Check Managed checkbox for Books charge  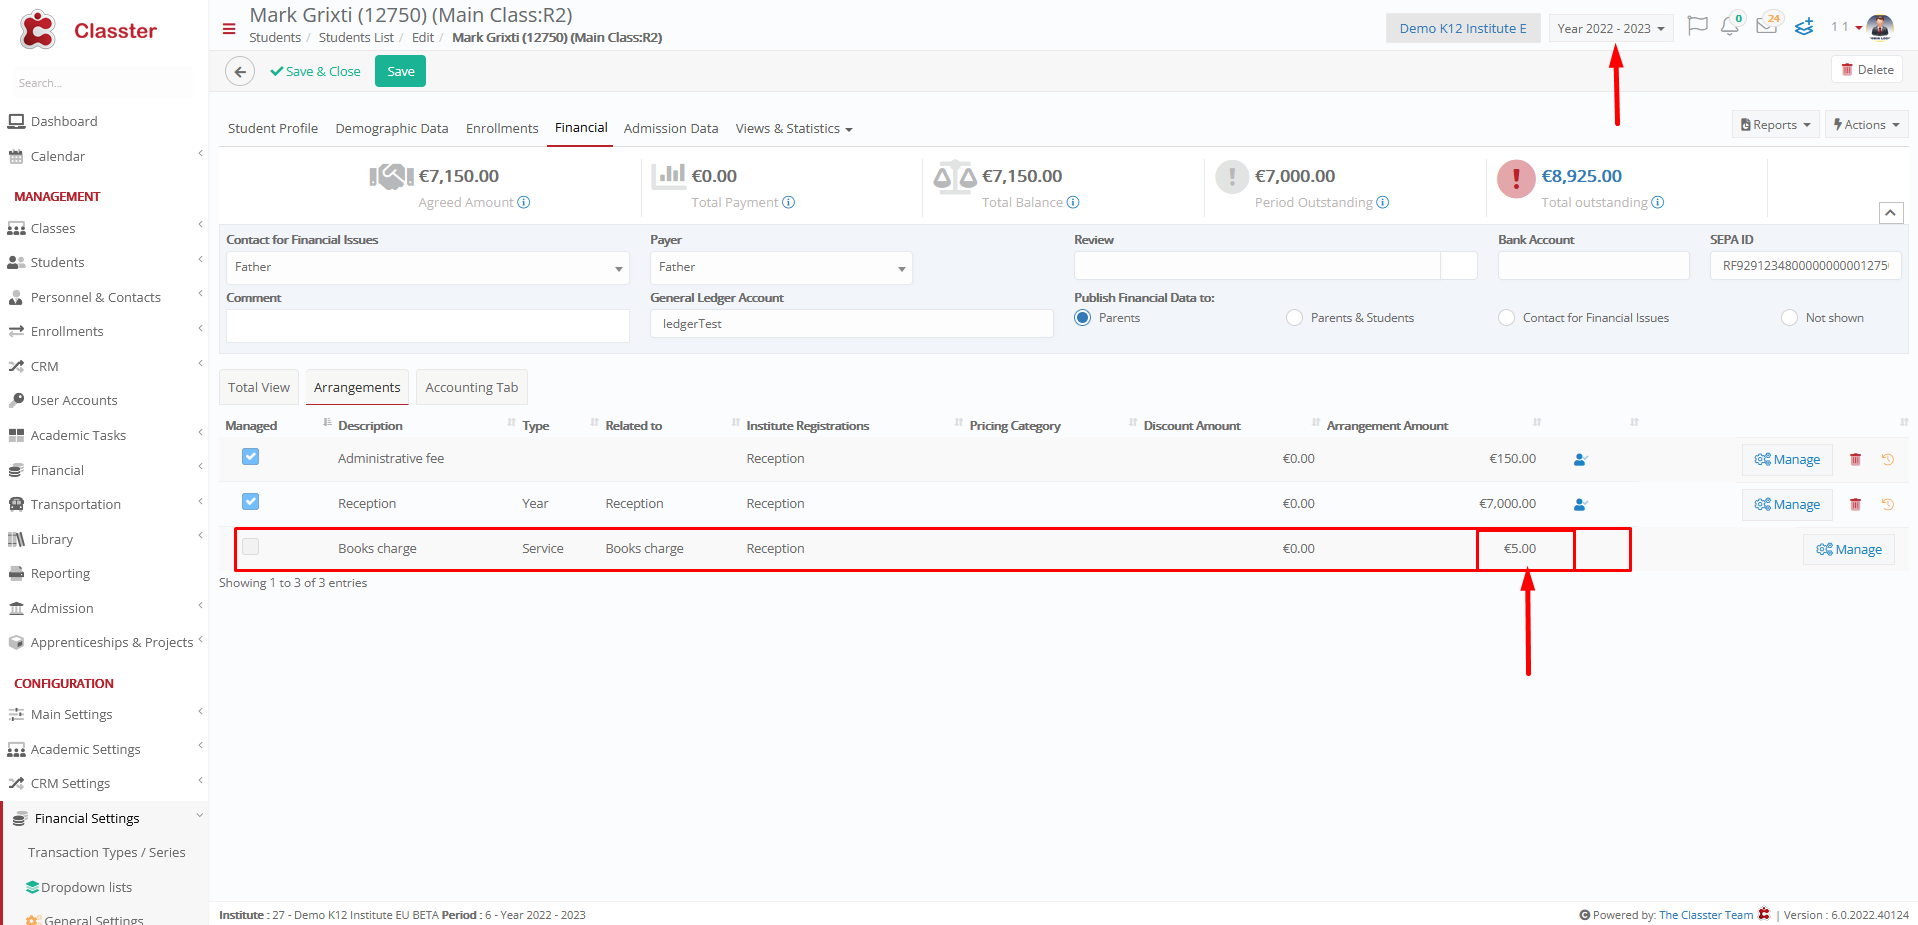tap(250, 547)
